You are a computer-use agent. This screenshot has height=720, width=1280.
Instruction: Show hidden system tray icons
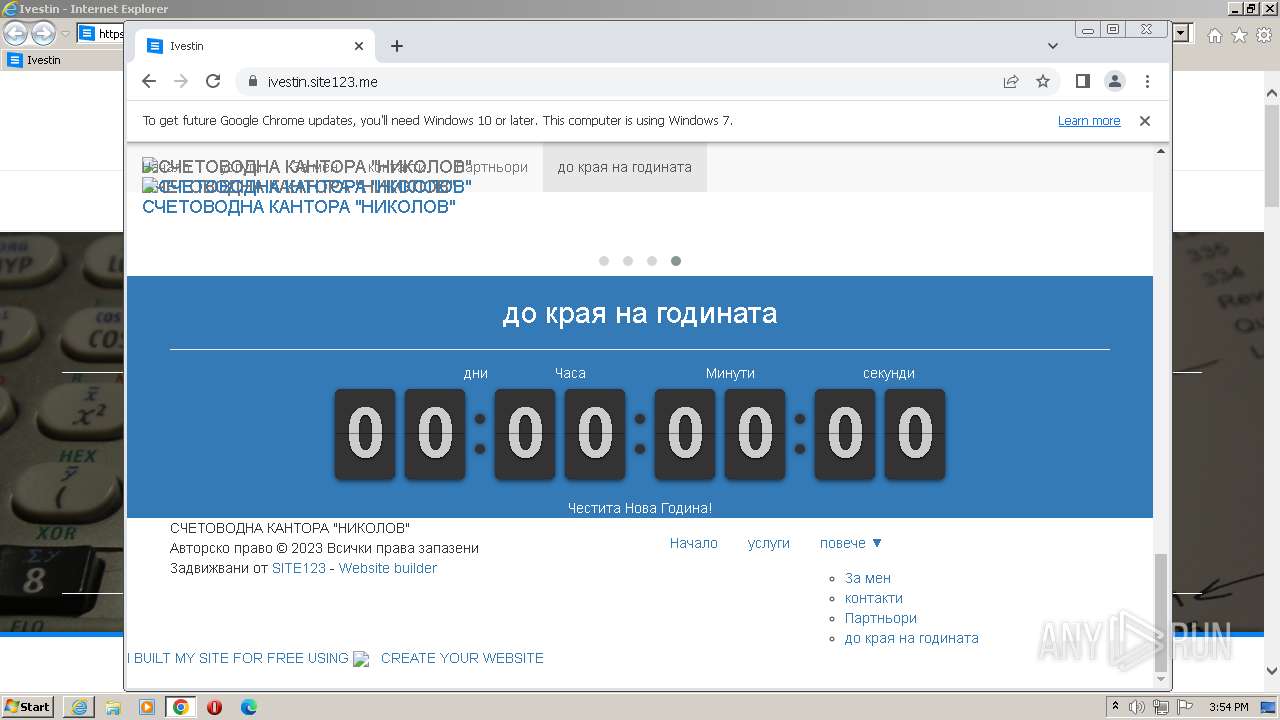1115,707
